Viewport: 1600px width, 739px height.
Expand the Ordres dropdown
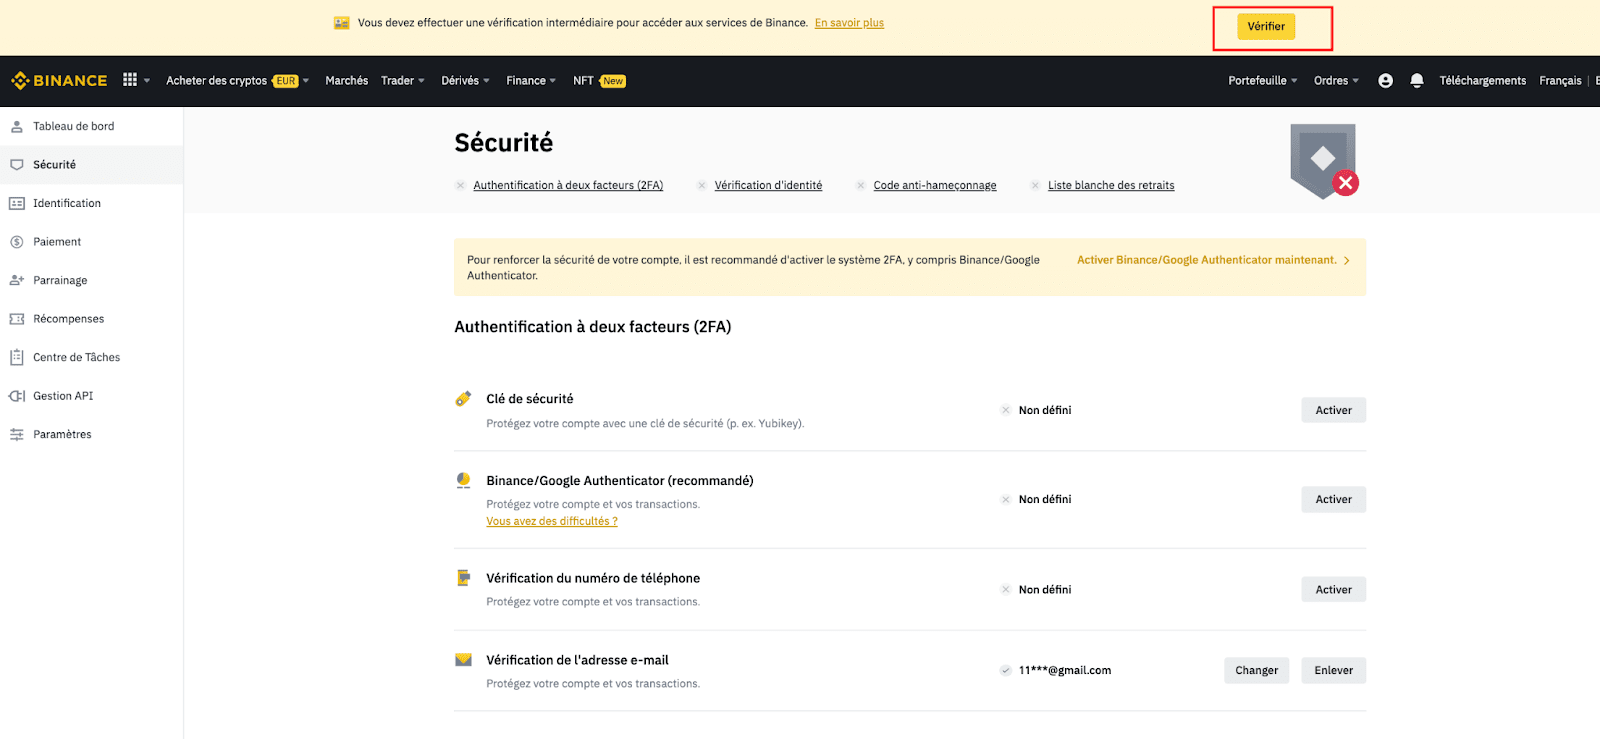pyautogui.click(x=1355, y=81)
